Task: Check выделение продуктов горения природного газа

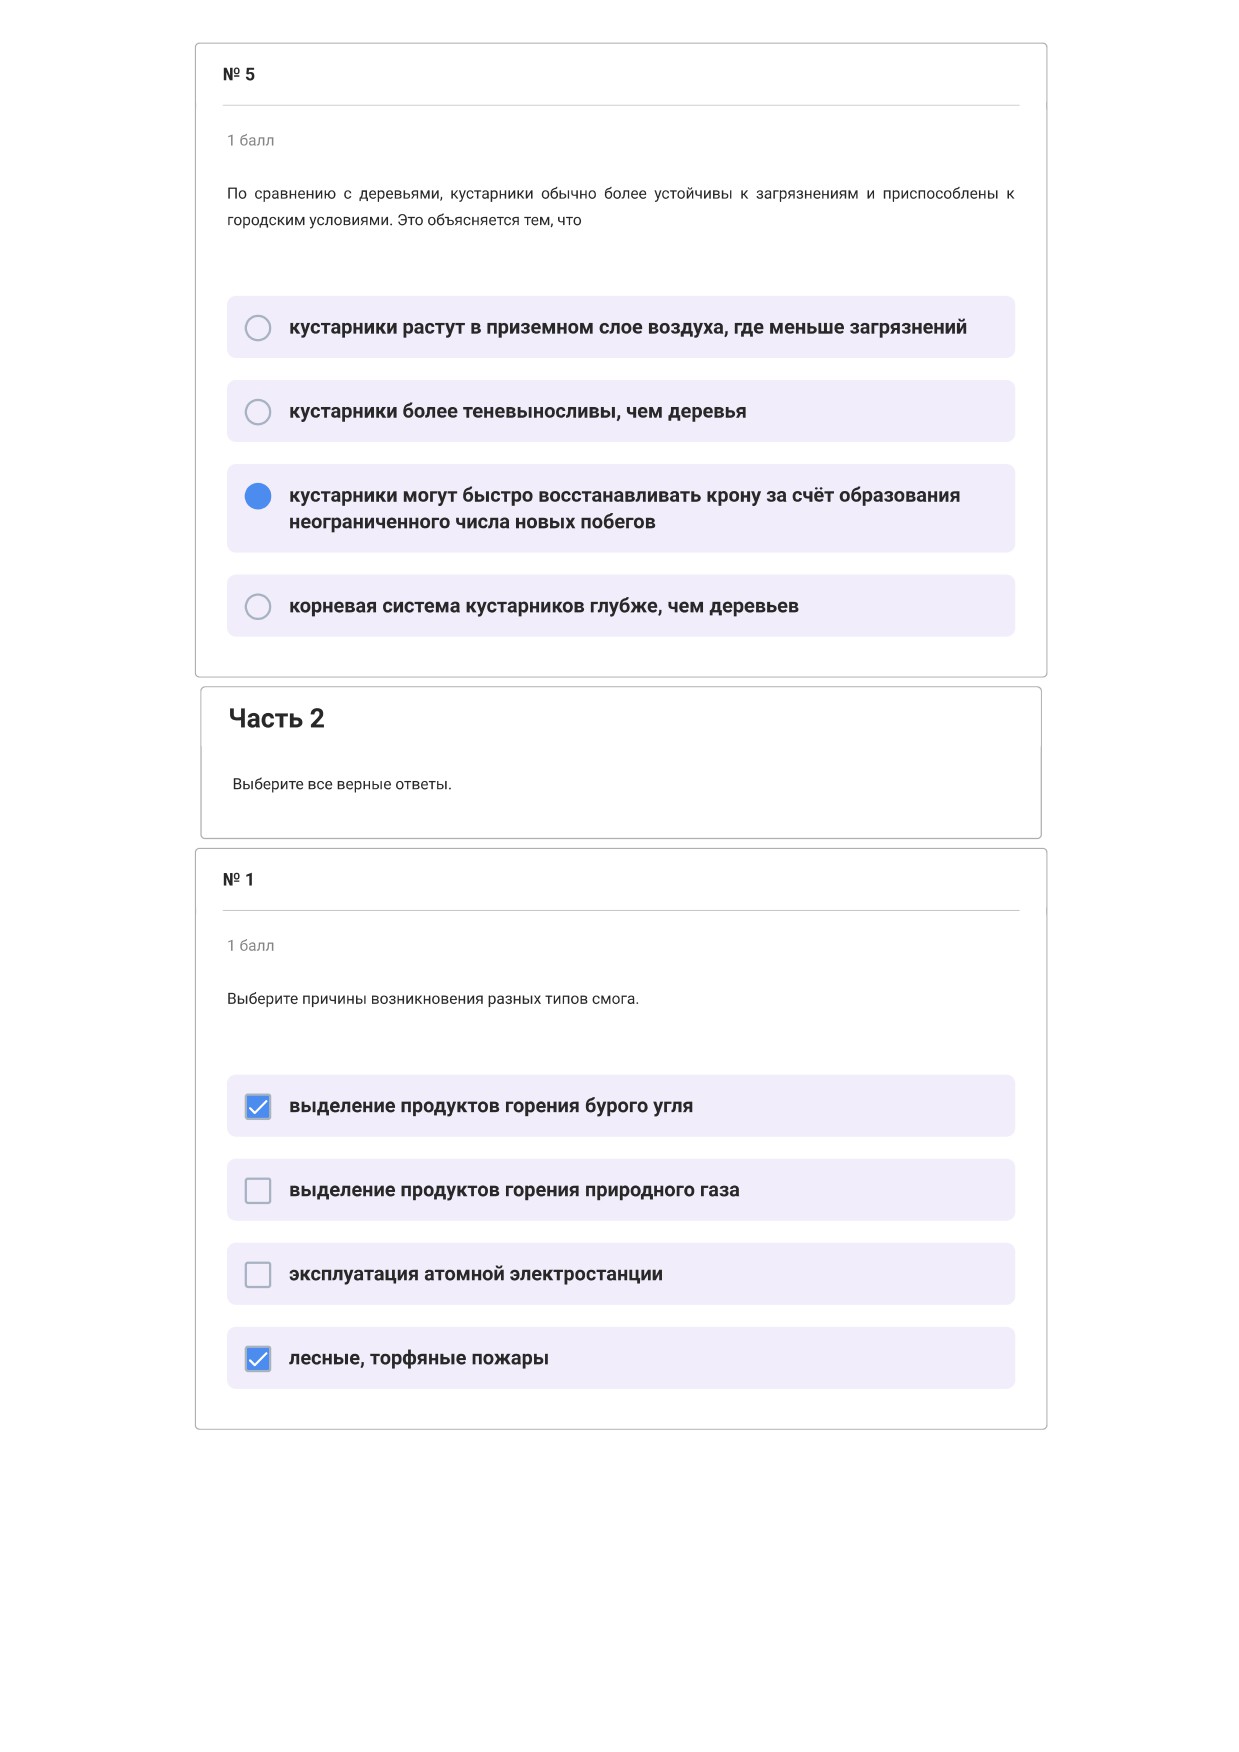Action: pos(258,1190)
